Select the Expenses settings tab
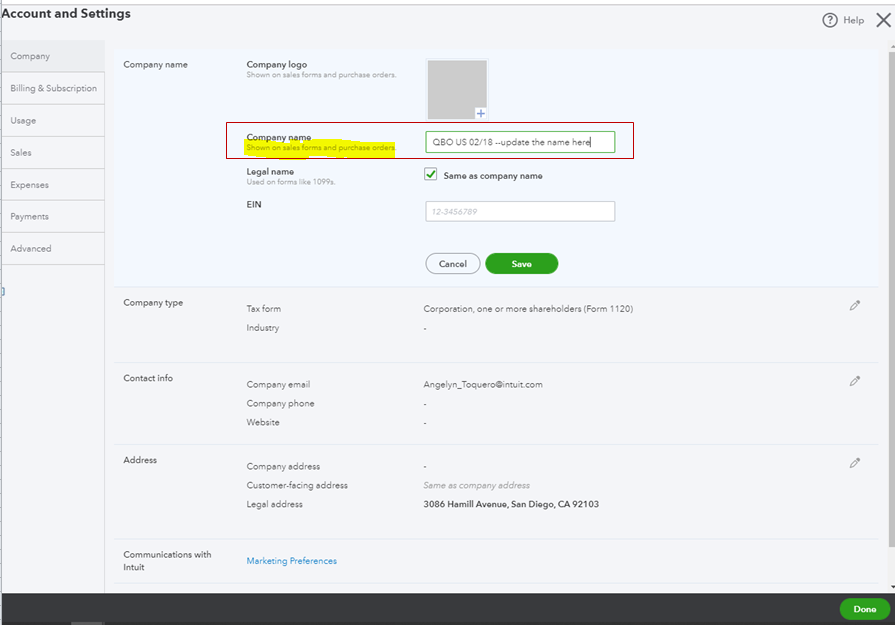 (53, 184)
